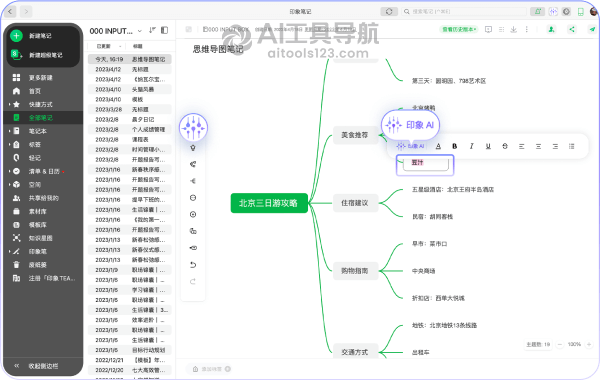
Task: Click the green share icon in note header
Action: coord(572,29)
